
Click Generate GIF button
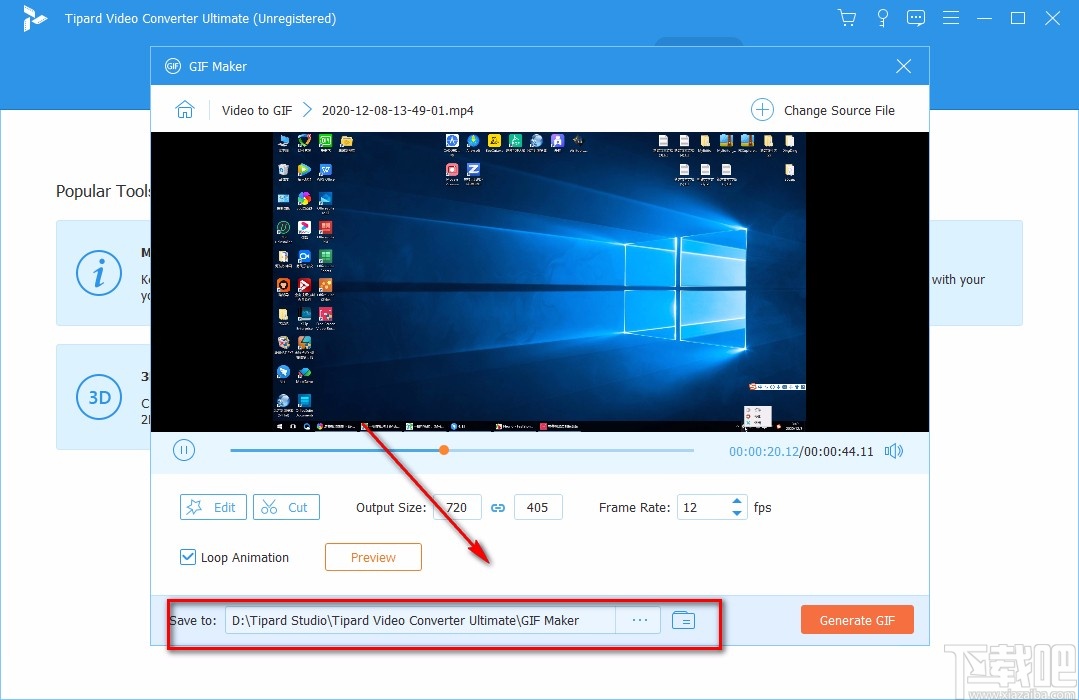[857, 620]
